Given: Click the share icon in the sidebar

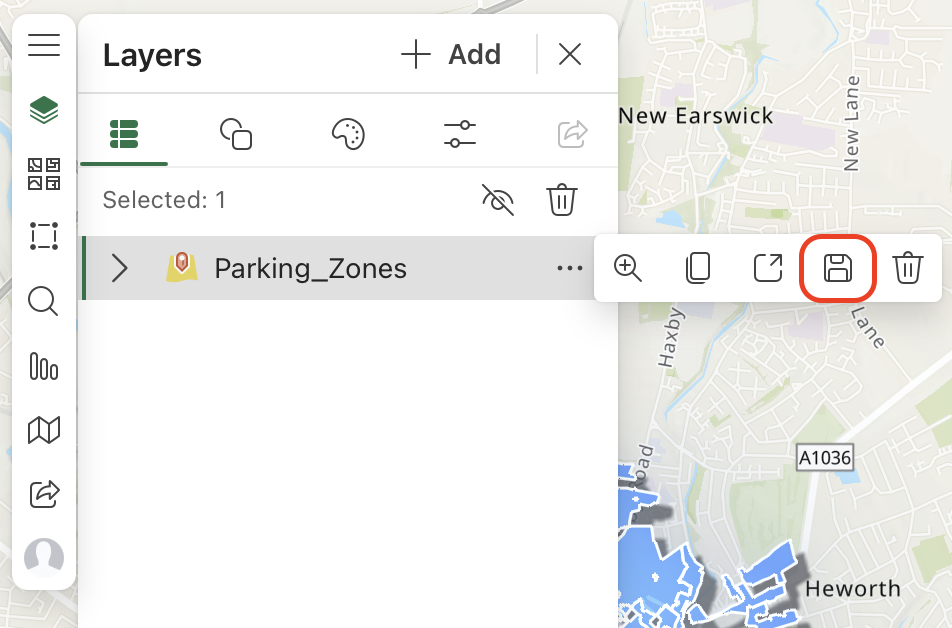Looking at the screenshot, I should (44, 494).
